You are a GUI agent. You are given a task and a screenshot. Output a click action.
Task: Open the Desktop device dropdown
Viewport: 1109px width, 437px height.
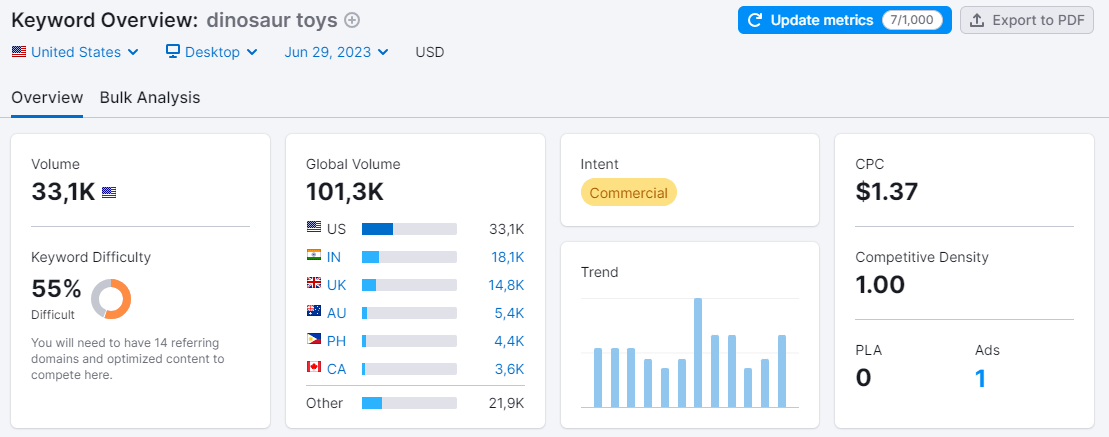(212, 52)
